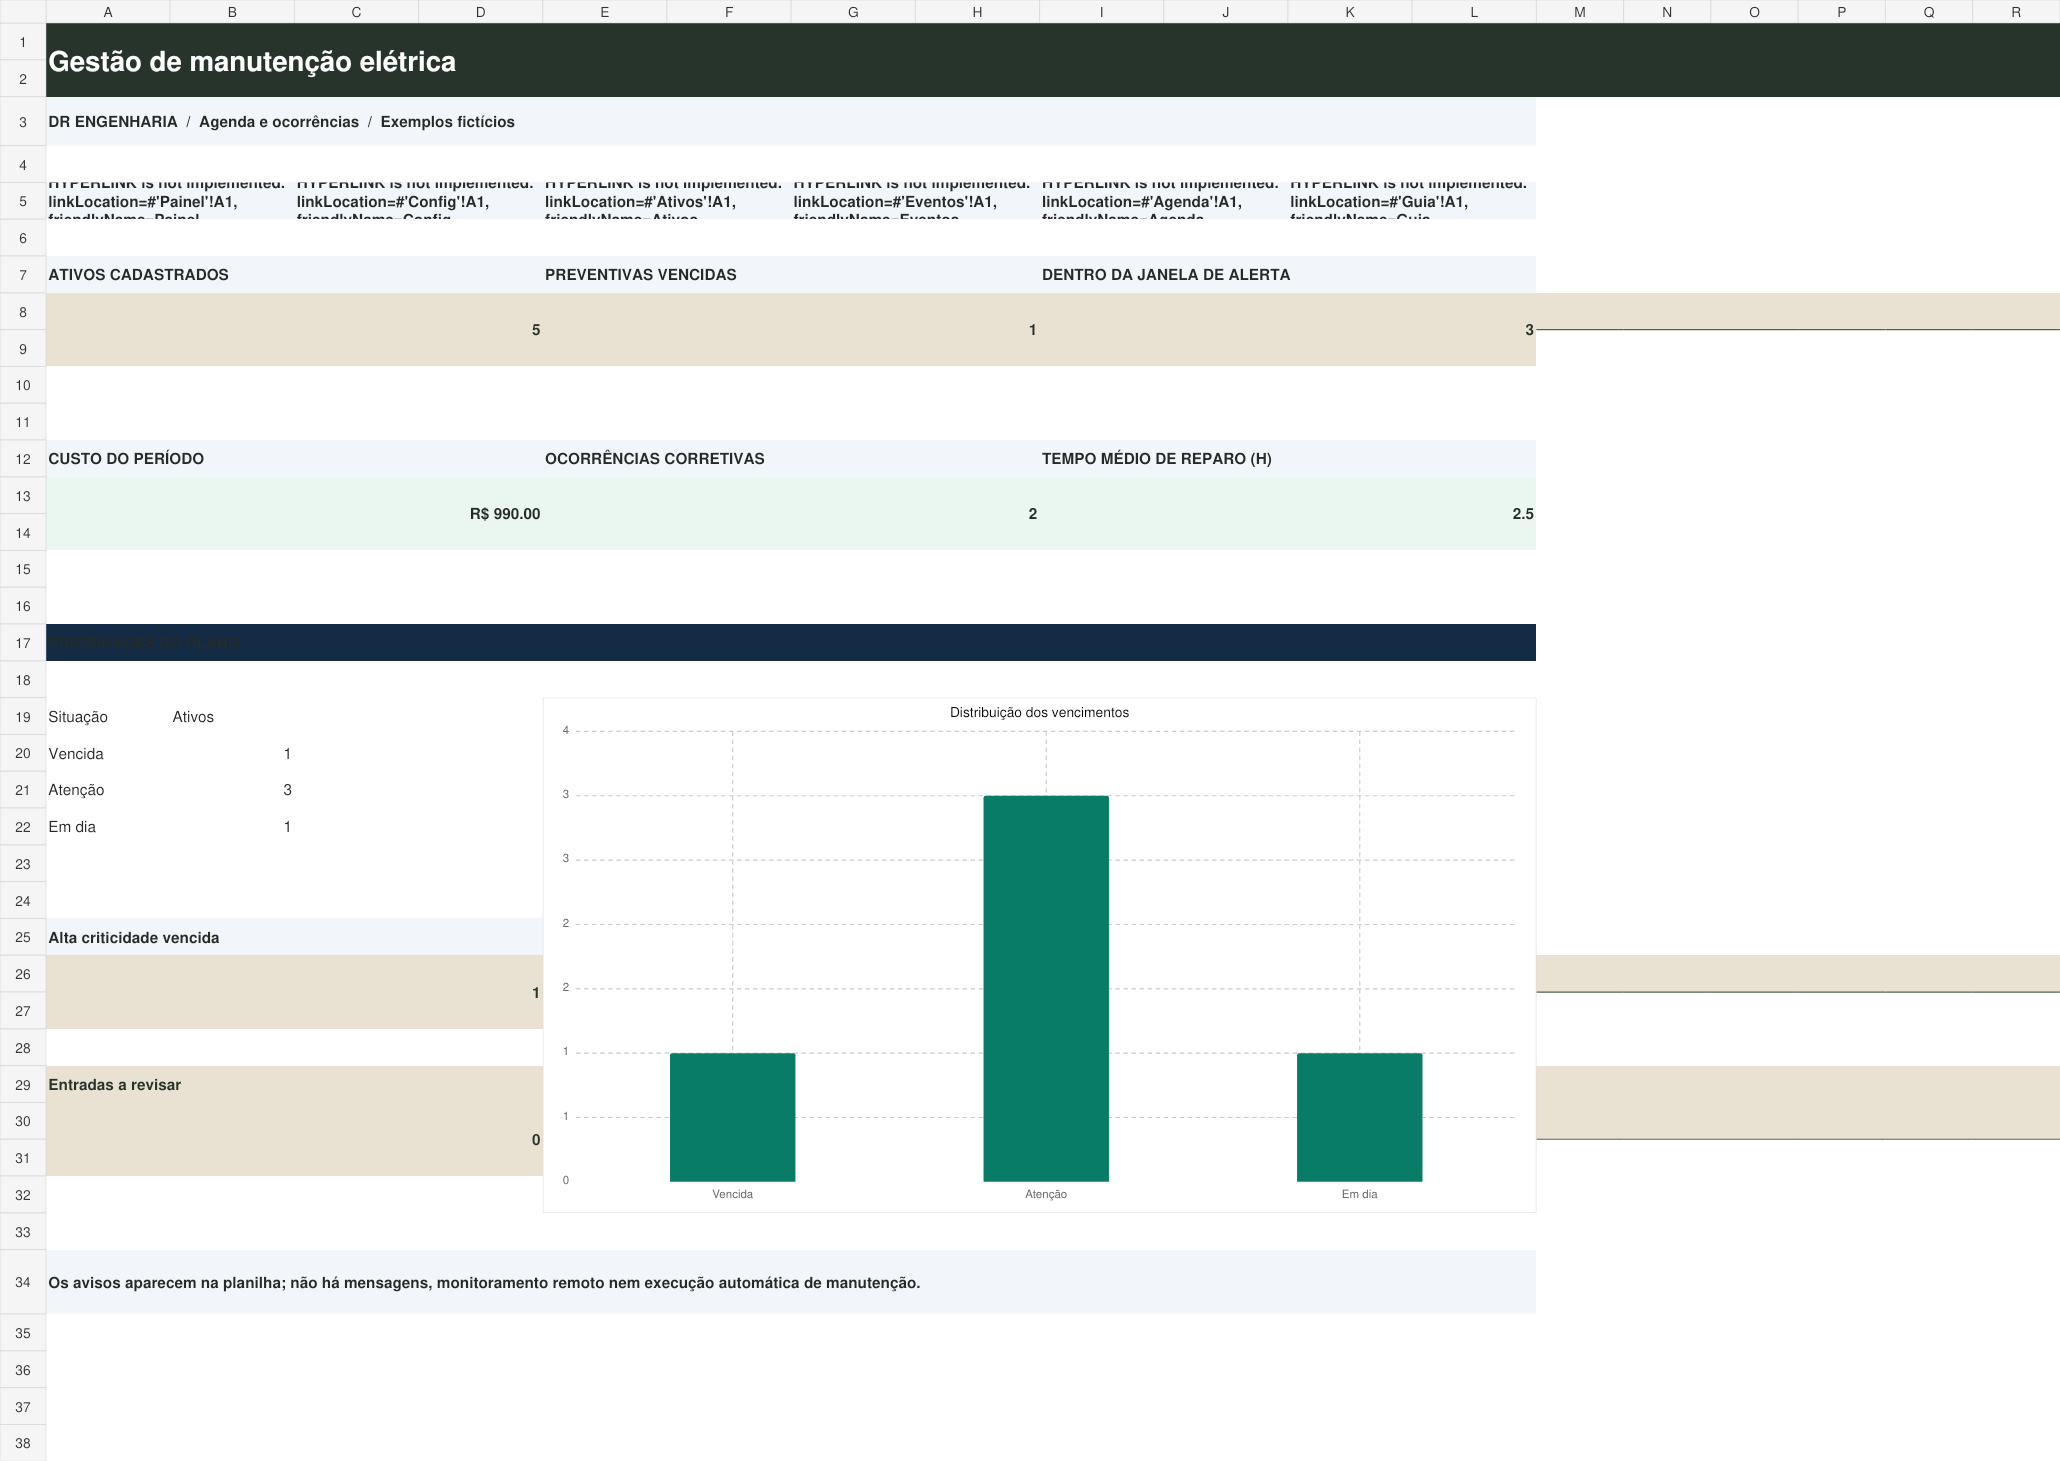Open the Eventos hyperlink cell
This screenshot has height=1461, width=2060.
[915, 201]
